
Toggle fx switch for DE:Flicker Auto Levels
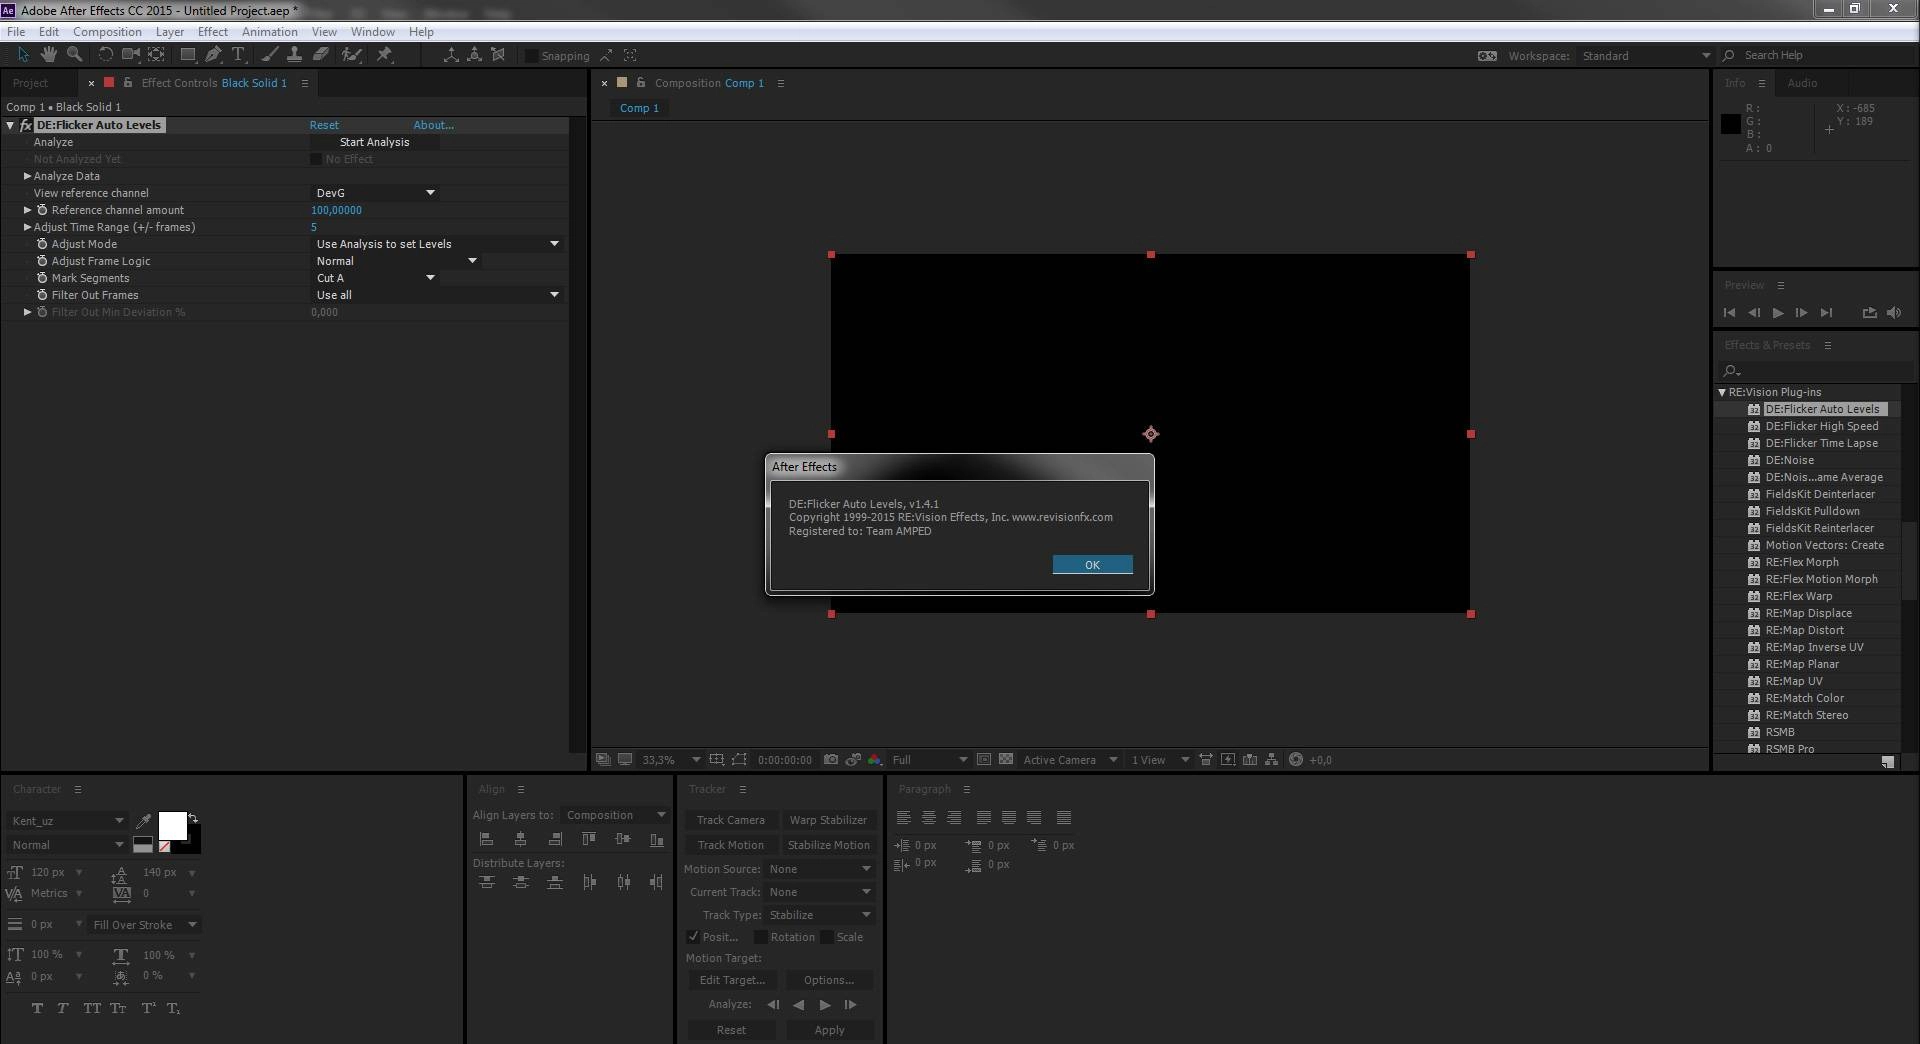pyautogui.click(x=26, y=126)
